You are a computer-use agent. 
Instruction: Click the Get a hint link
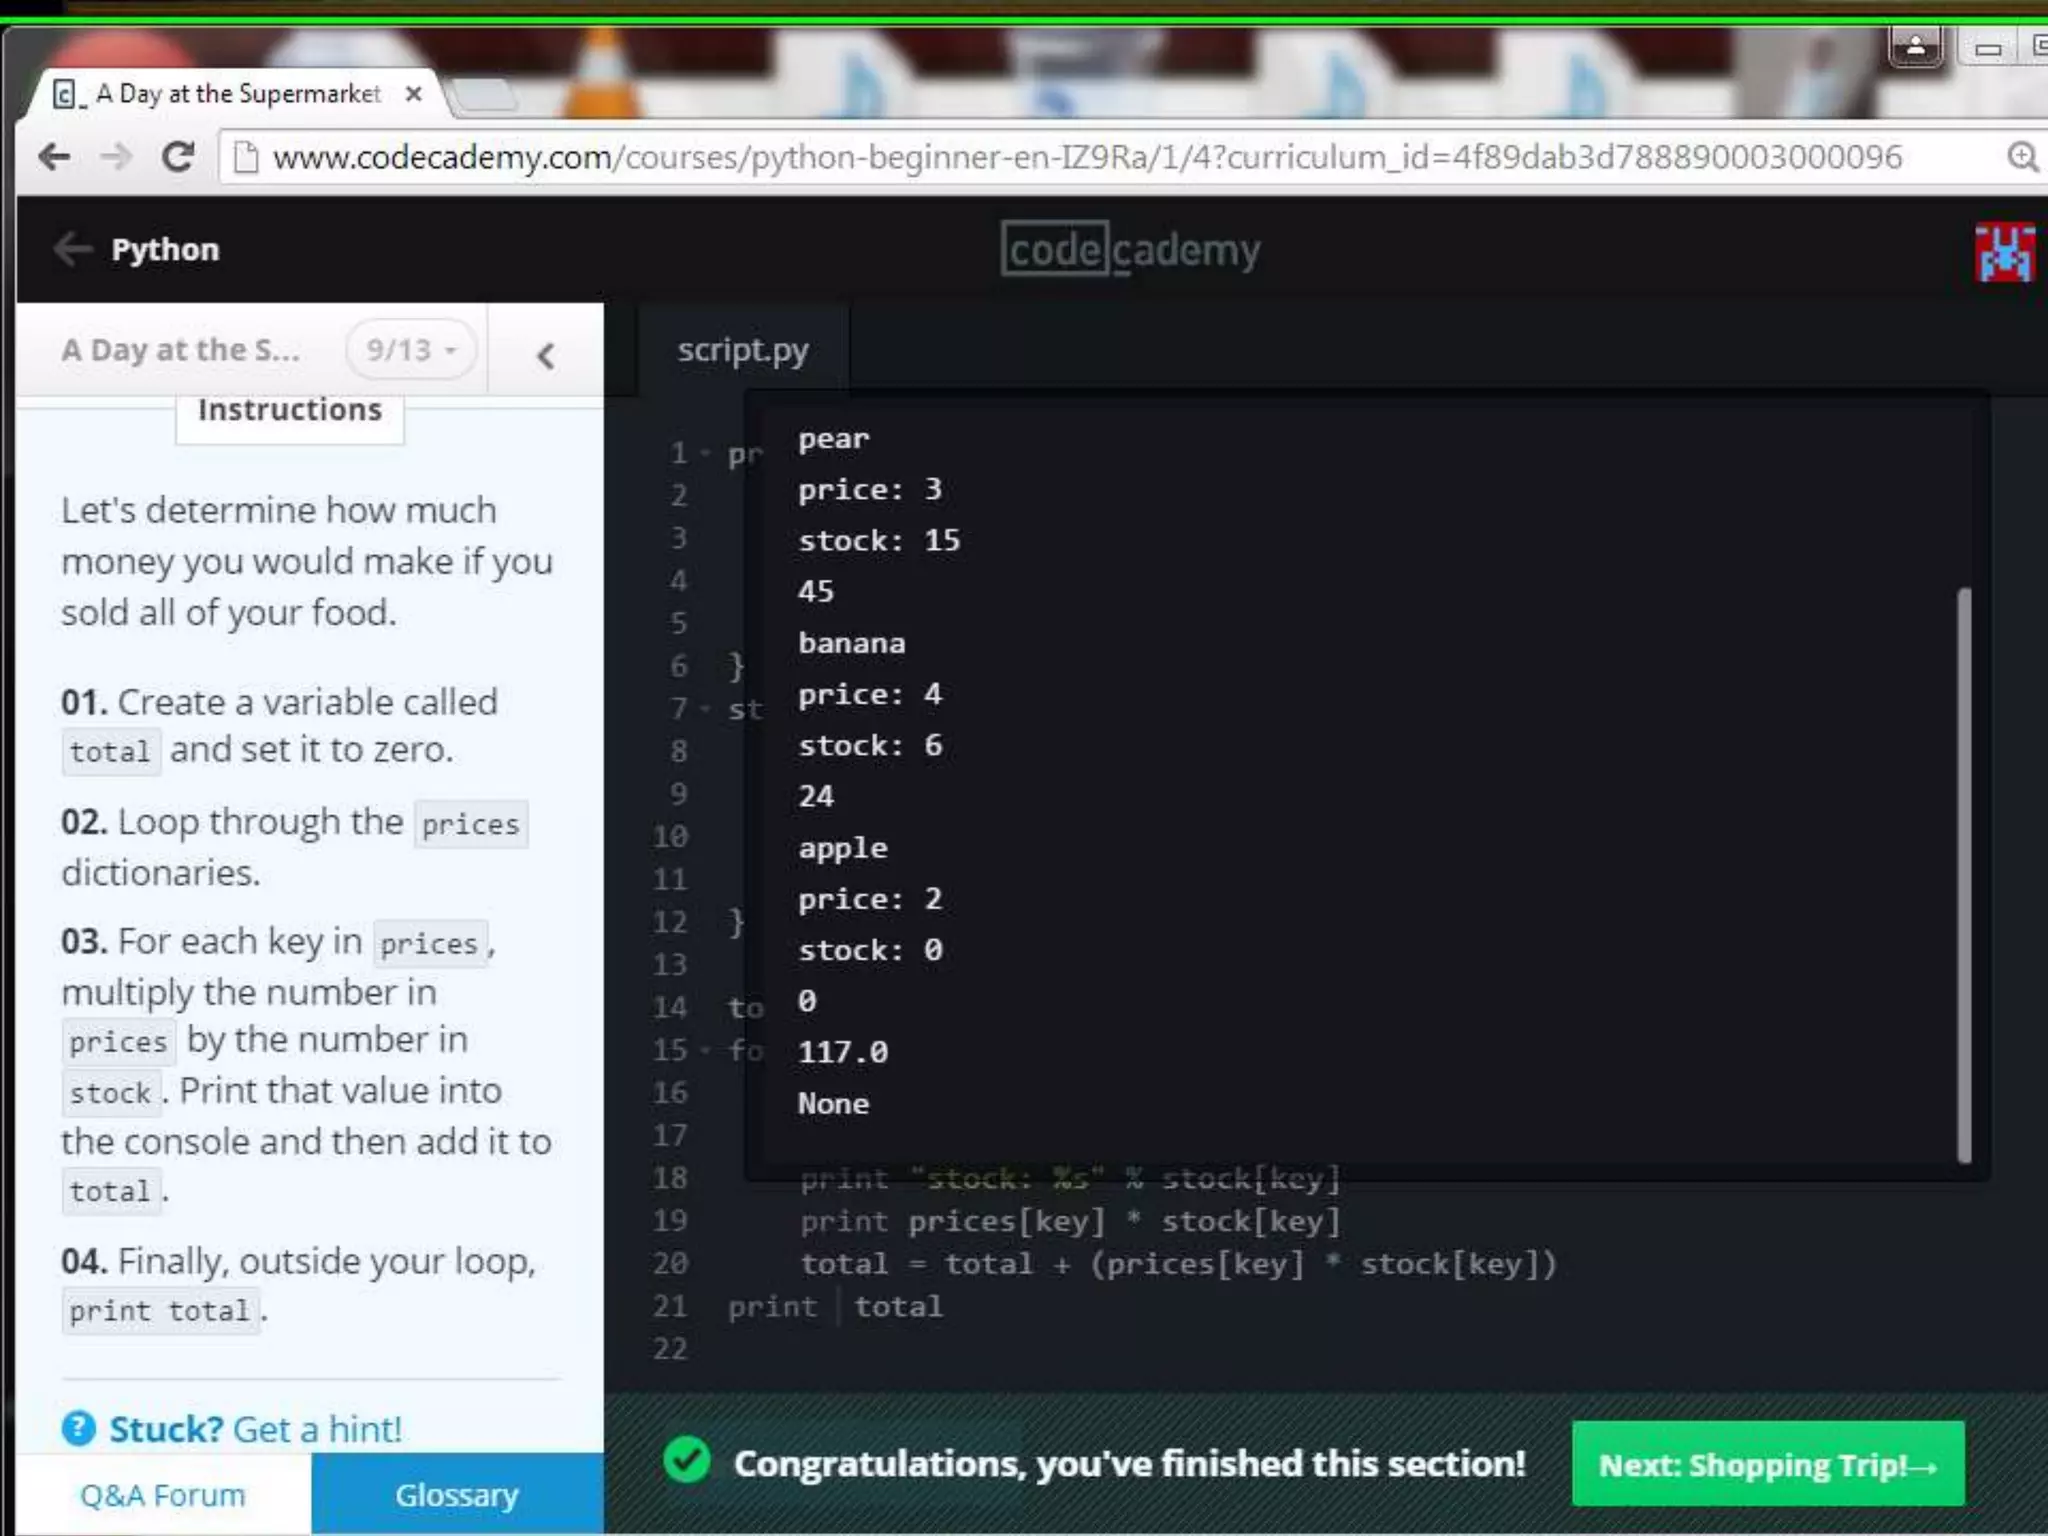click(317, 1428)
